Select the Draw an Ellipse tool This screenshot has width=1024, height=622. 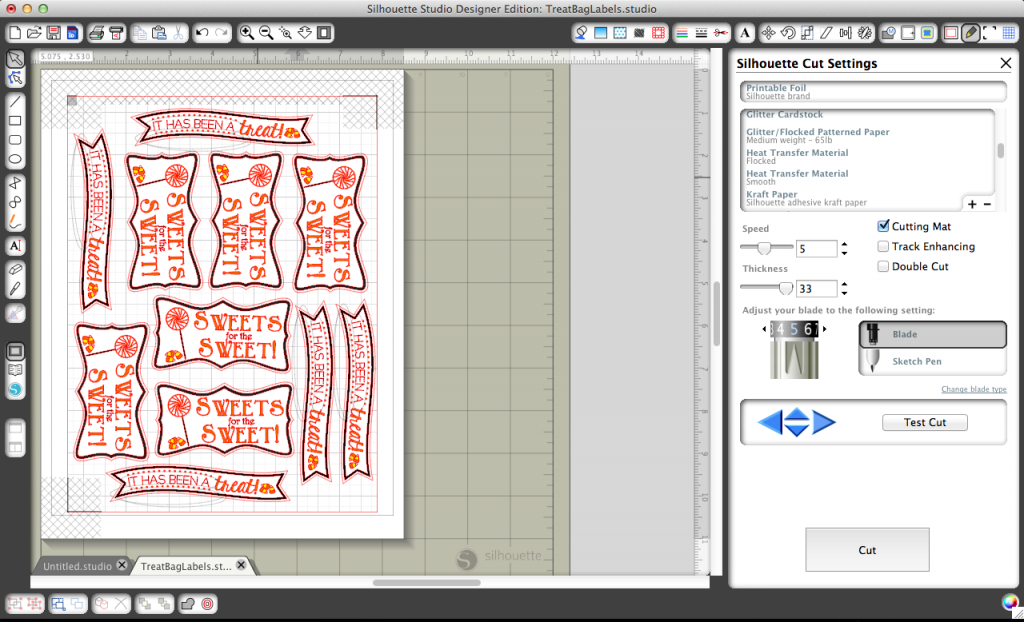(x=15, y=159)
